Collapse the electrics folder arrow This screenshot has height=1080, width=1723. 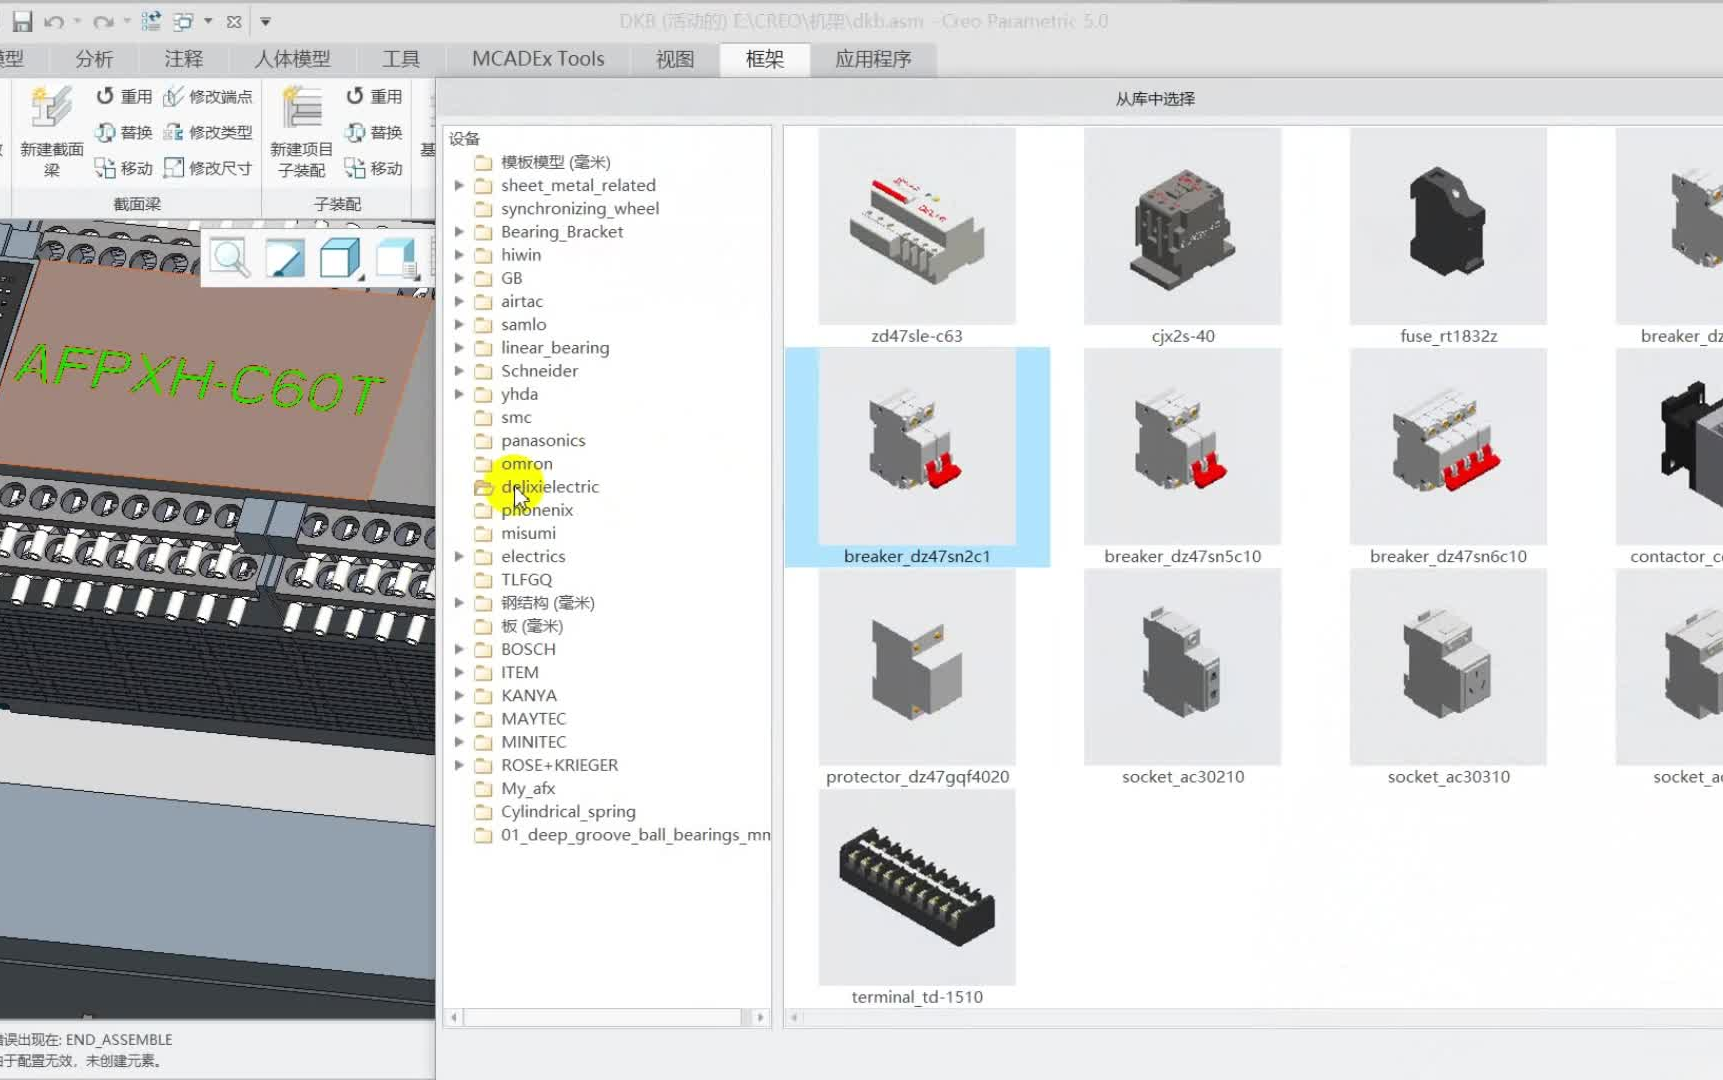(459, 556)
